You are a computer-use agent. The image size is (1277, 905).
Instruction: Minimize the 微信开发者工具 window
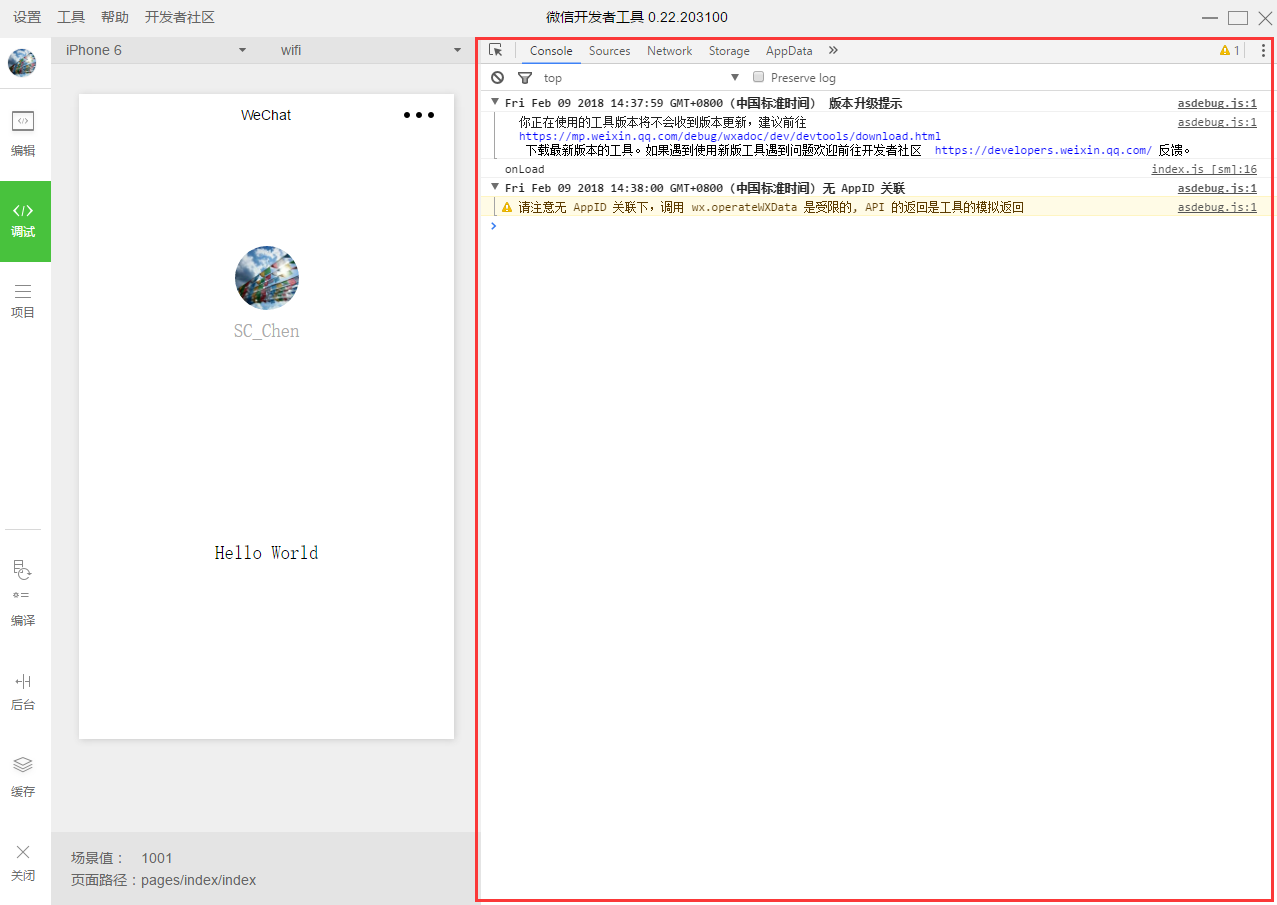[x=1210, y=17]
